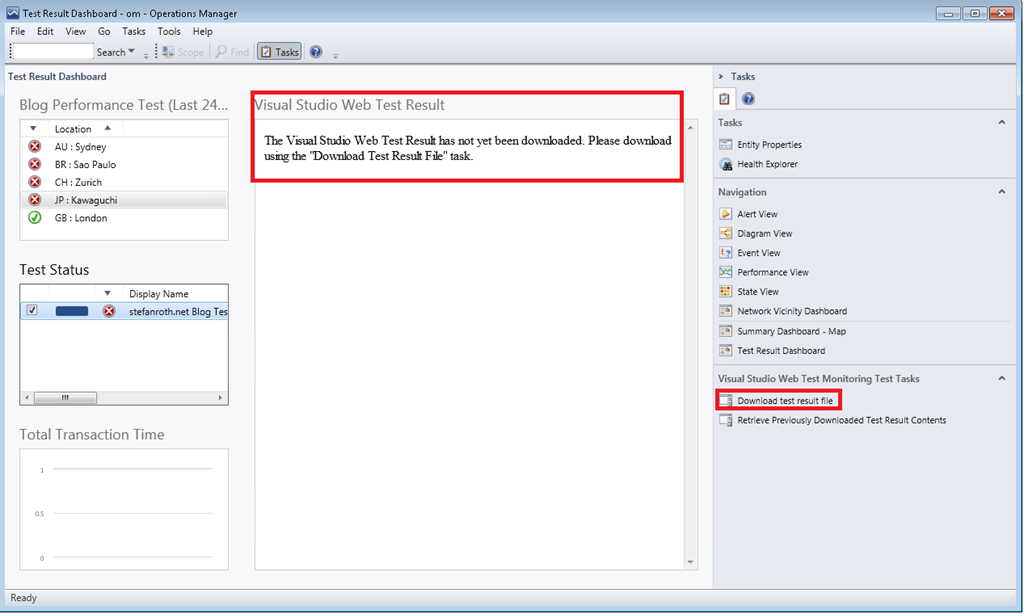Click CH : Zurich error status icon
1024x614 pixels.
pos(35,182)
